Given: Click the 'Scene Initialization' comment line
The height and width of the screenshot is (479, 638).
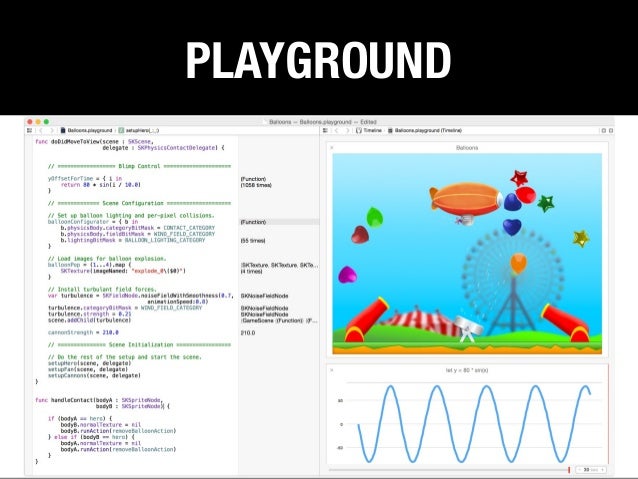Looking at the screenshot, I should click(139, 345).
